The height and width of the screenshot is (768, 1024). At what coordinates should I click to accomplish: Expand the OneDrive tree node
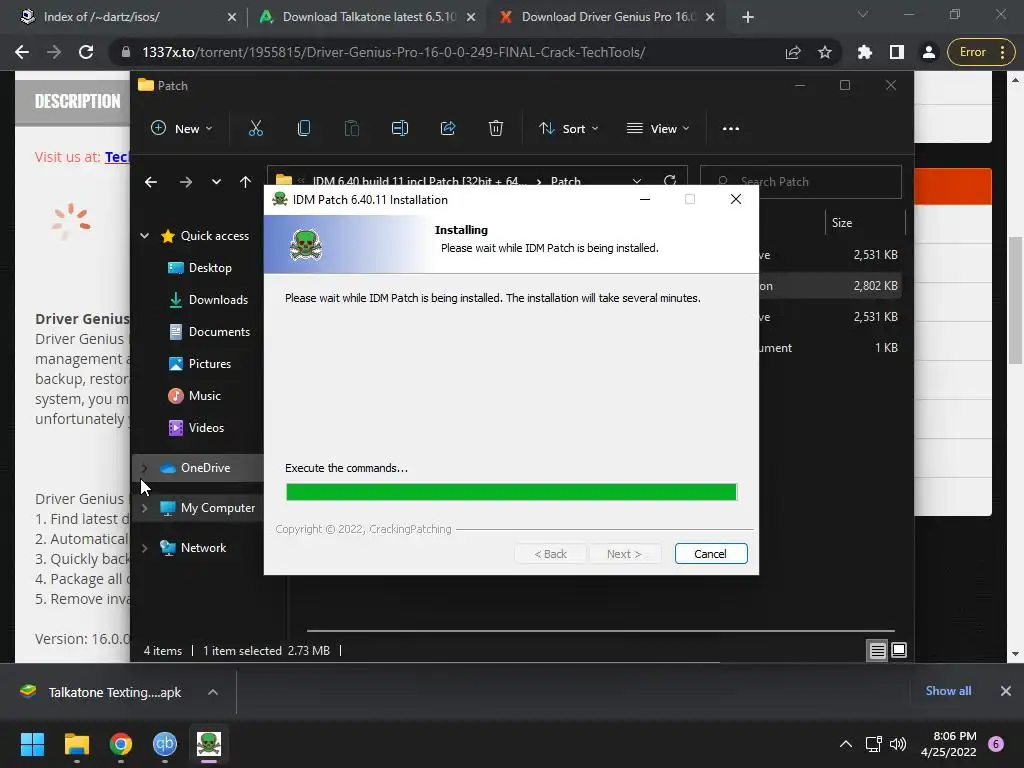pos(144,468)
